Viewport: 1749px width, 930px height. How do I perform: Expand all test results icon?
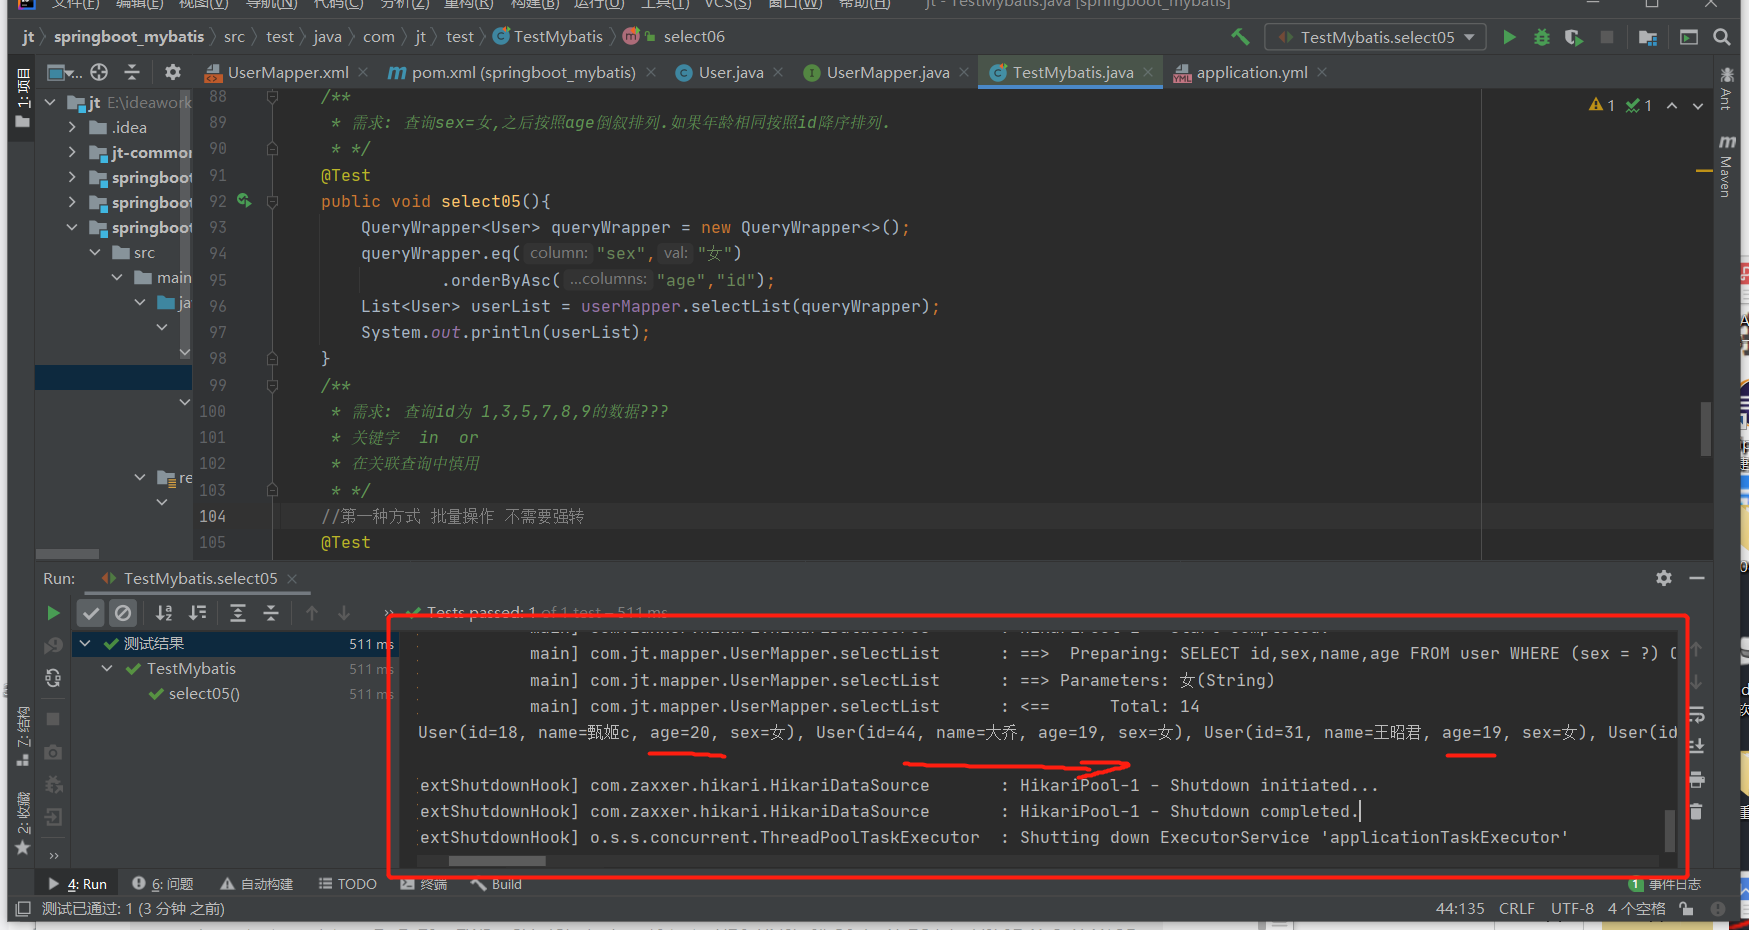click(x=238, y=613)
